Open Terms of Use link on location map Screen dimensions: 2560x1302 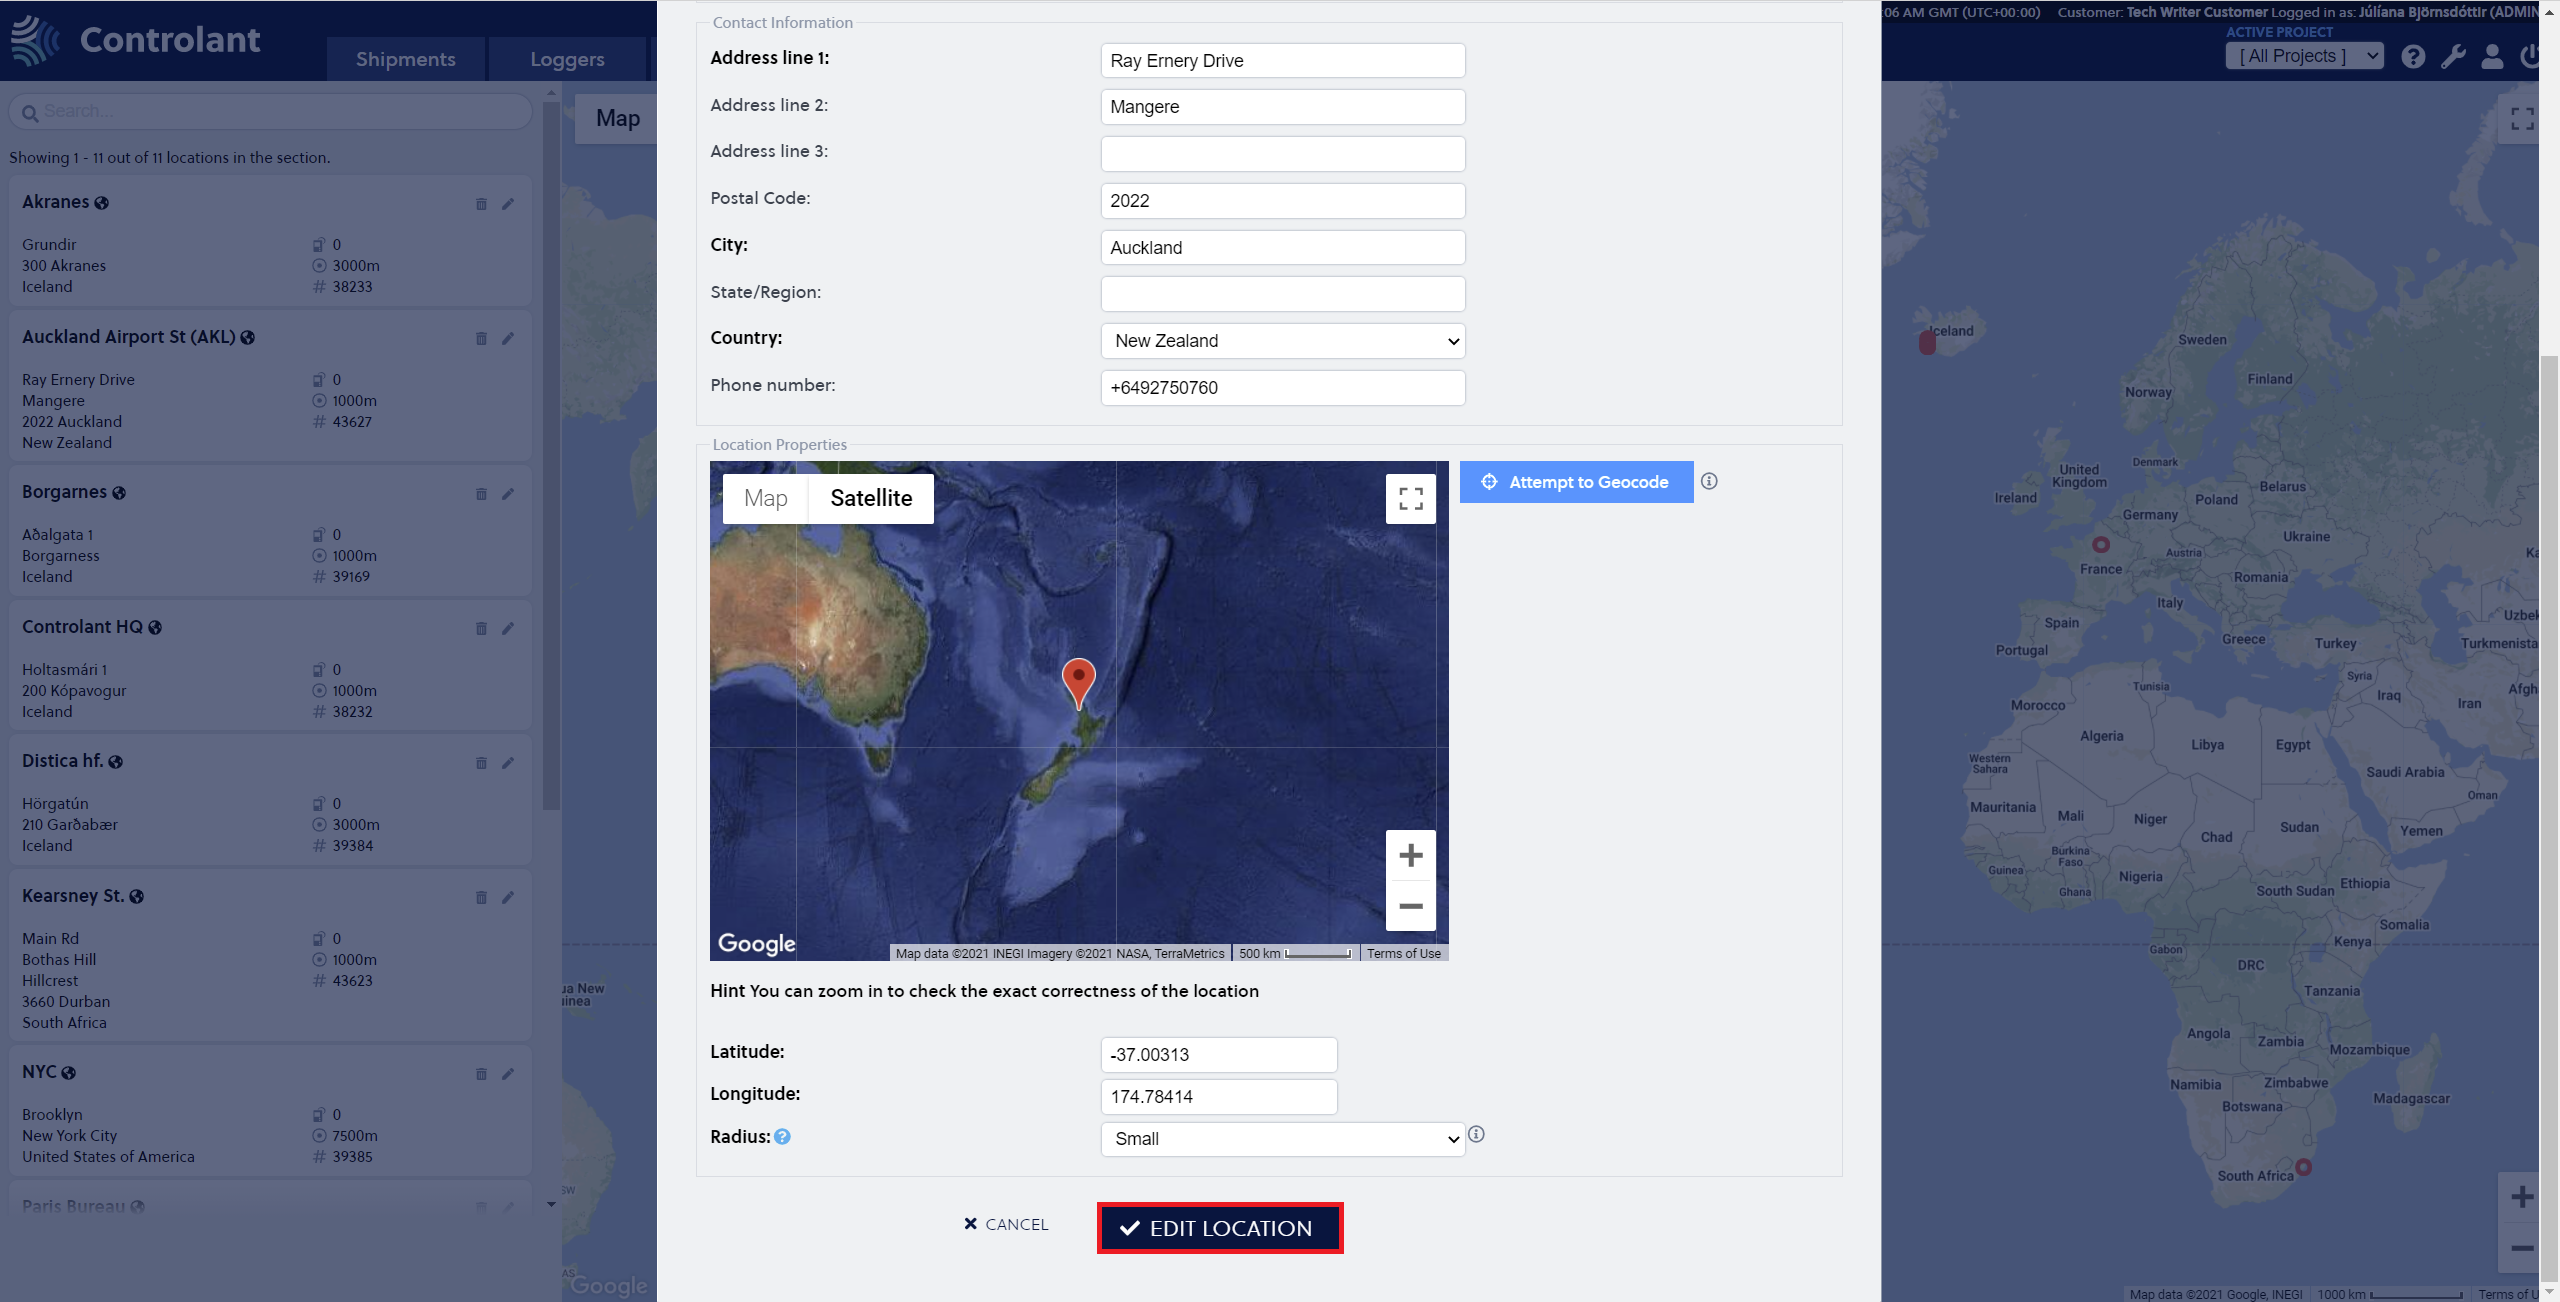coord(1403,953)
